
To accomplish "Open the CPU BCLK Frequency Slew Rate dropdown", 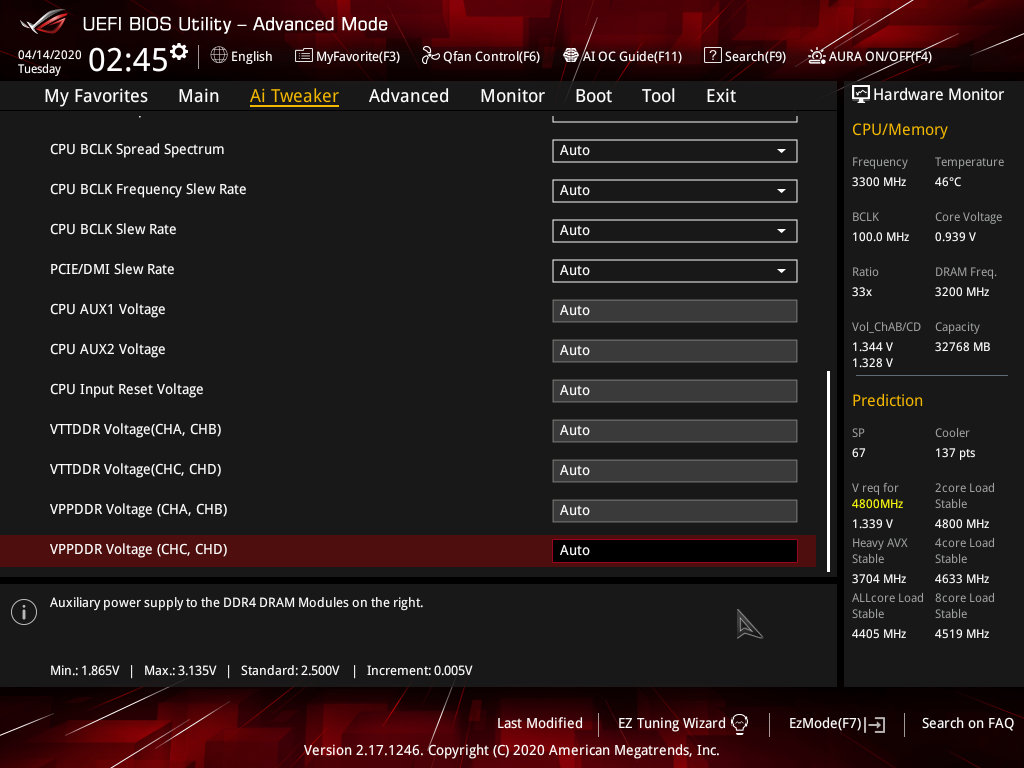I will [x=675, y=191].
